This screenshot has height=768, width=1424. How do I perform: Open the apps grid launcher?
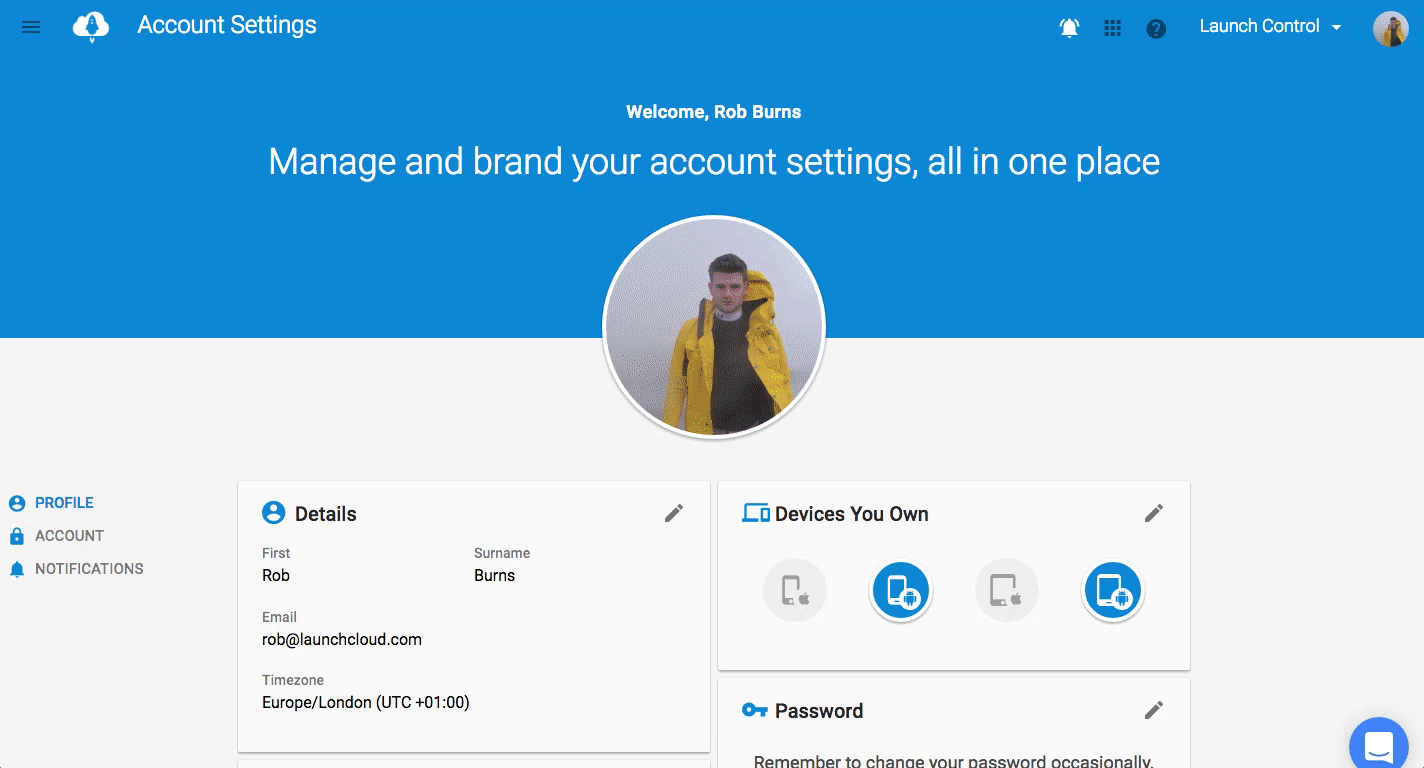1112,28
